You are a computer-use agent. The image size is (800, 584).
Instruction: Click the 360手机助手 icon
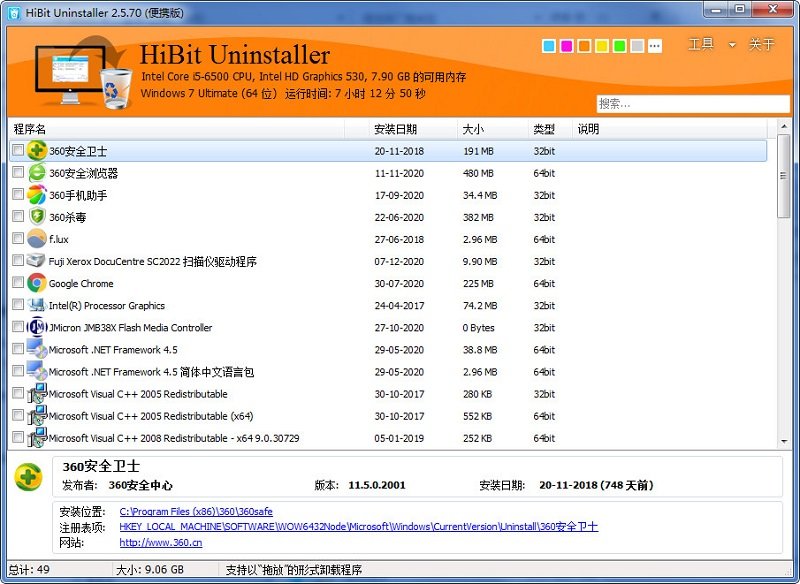pyautogui.click(x=37, y=195)
